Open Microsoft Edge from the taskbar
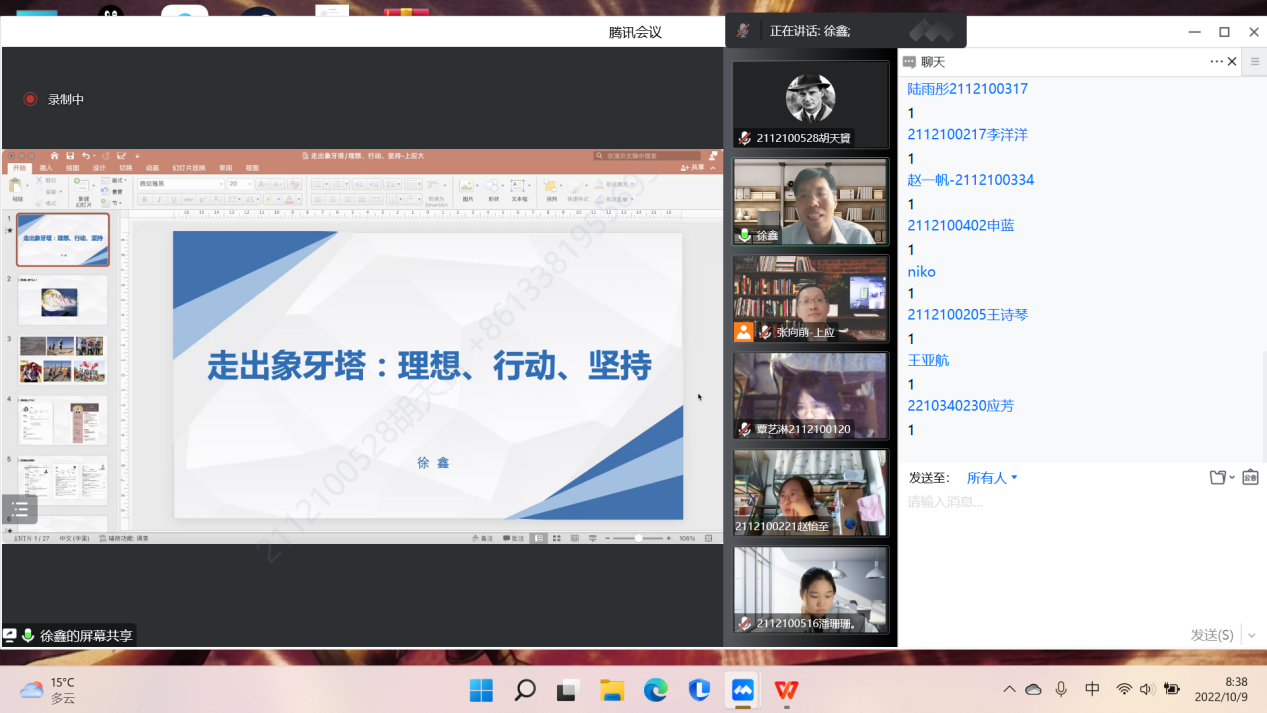This screenshot has width=1267, height=713. 655,690
